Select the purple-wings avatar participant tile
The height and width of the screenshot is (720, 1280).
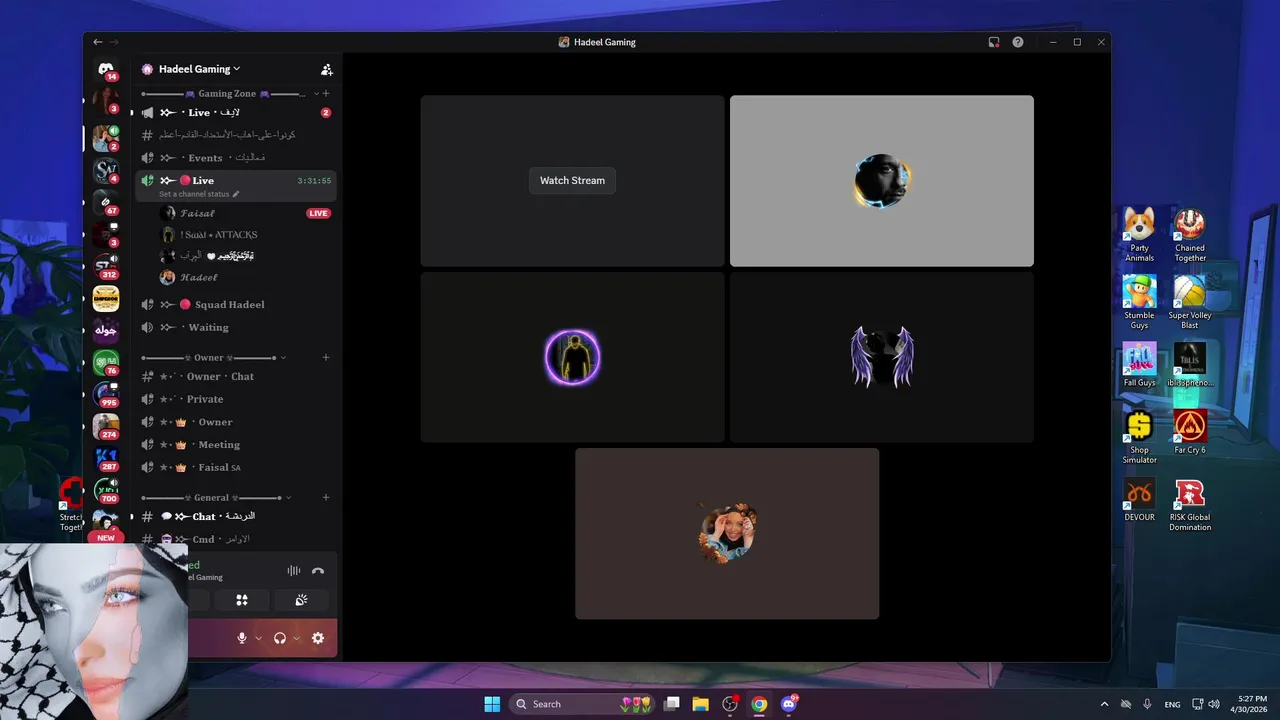pyautogui.click(x=882, y=357)
